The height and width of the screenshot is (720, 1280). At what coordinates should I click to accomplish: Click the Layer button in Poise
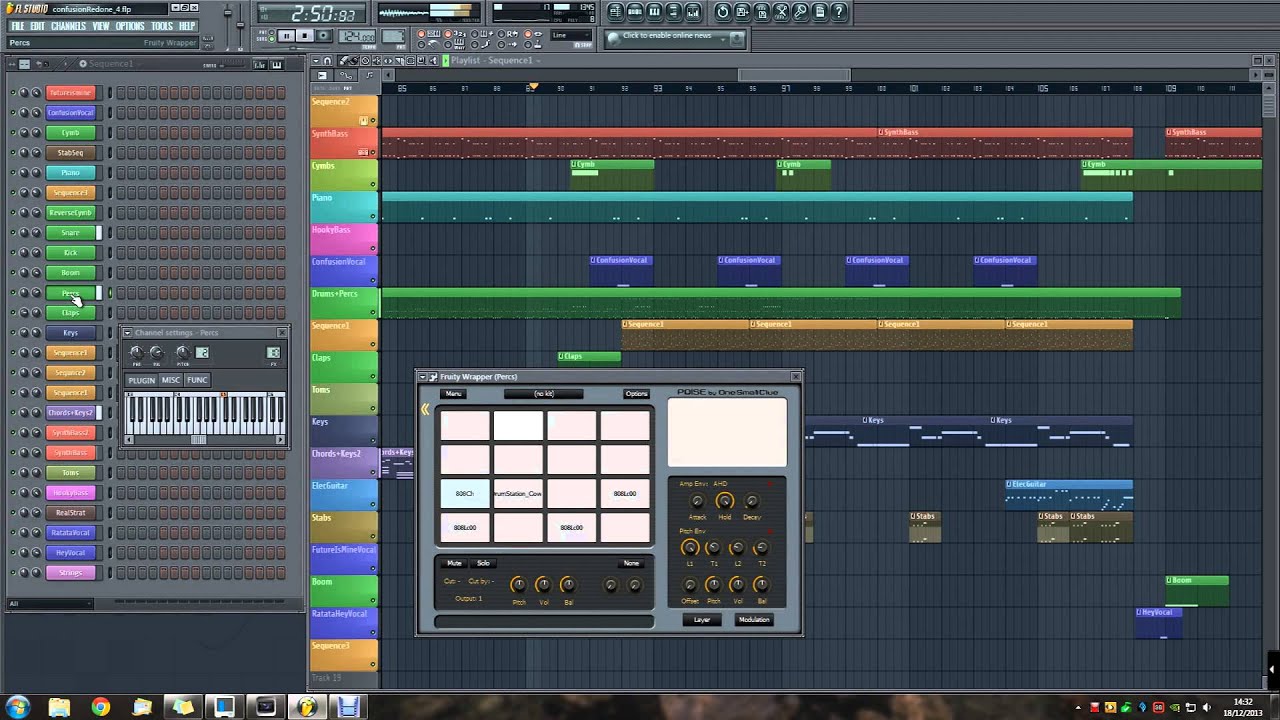click(702, 620)
